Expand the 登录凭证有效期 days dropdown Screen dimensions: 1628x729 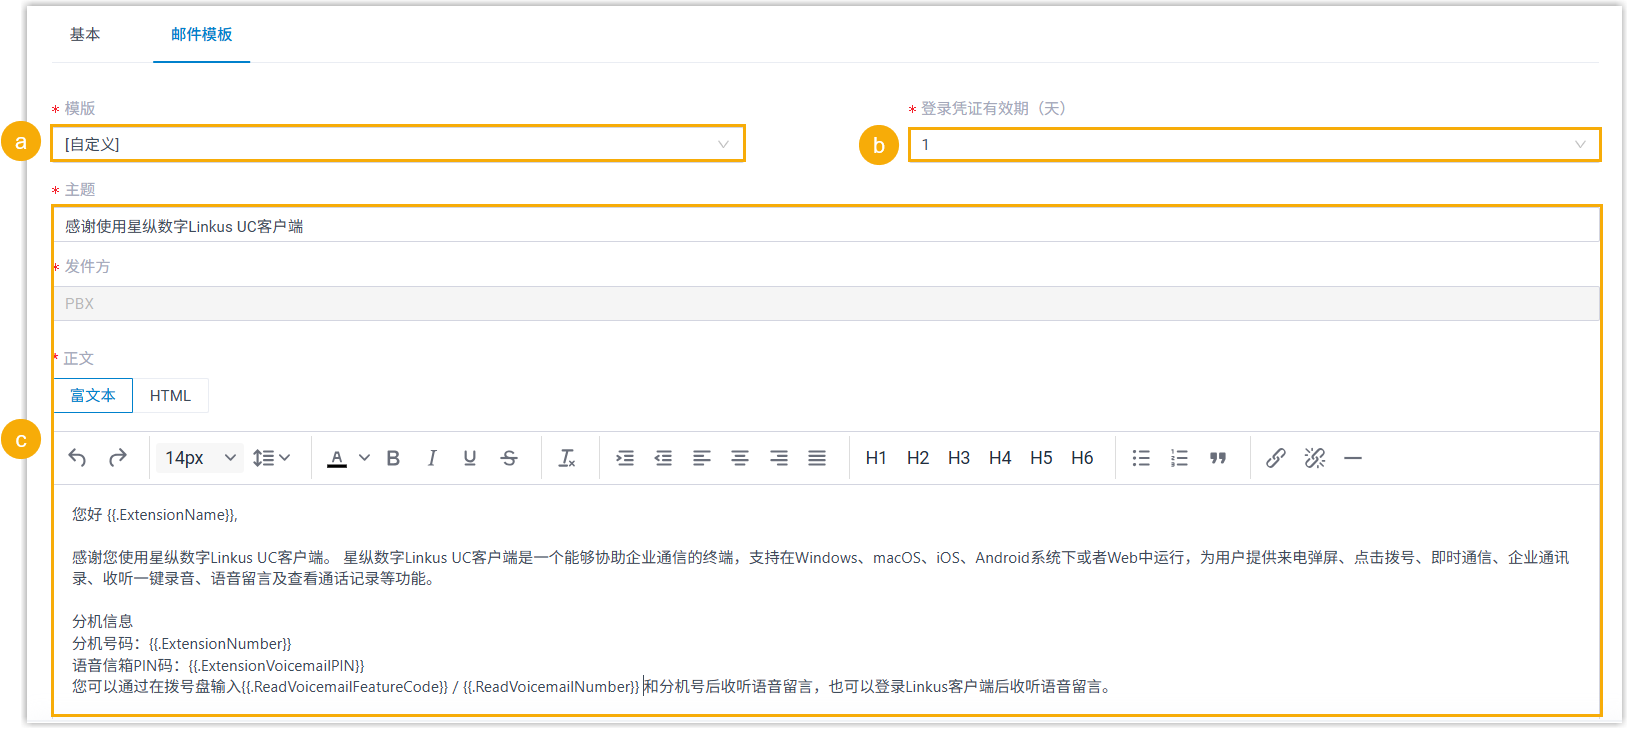click(x=1253, y=145)
